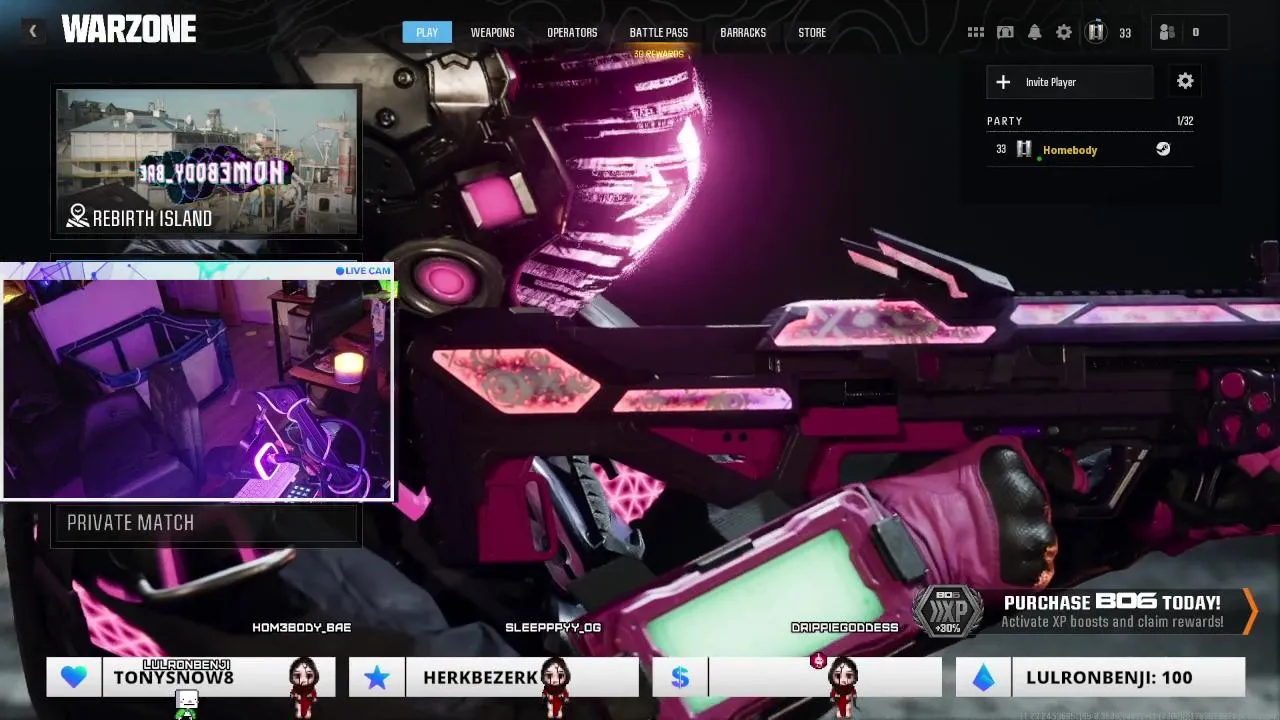Image resolution: width=1280 pixels, height=720 pixels.
Task: Click the Invite Player button
Action: (x=1070, y=82)
